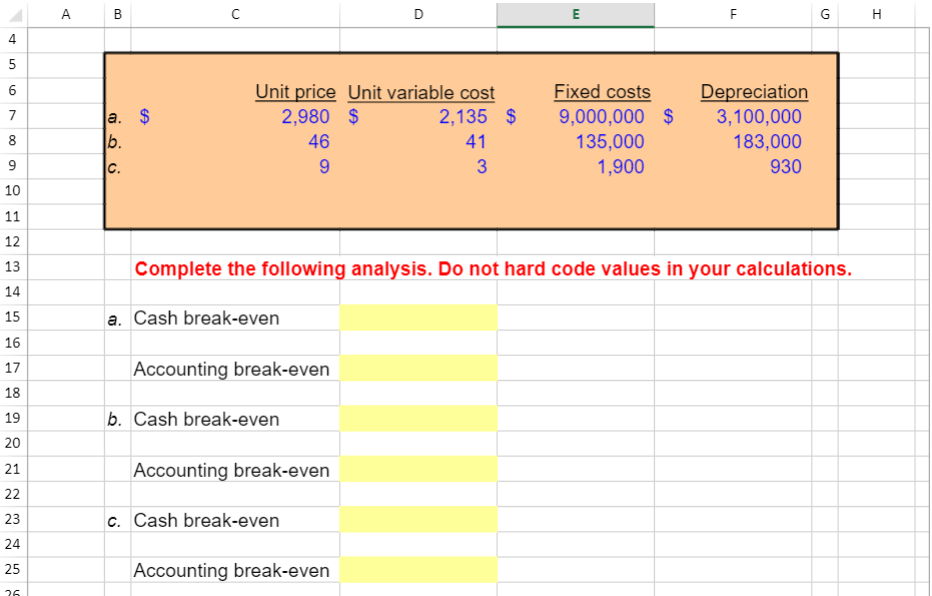This screenshot has width=932, height=596.
Task: Select the fixed costs value 9,000,000
Action: 602,116
